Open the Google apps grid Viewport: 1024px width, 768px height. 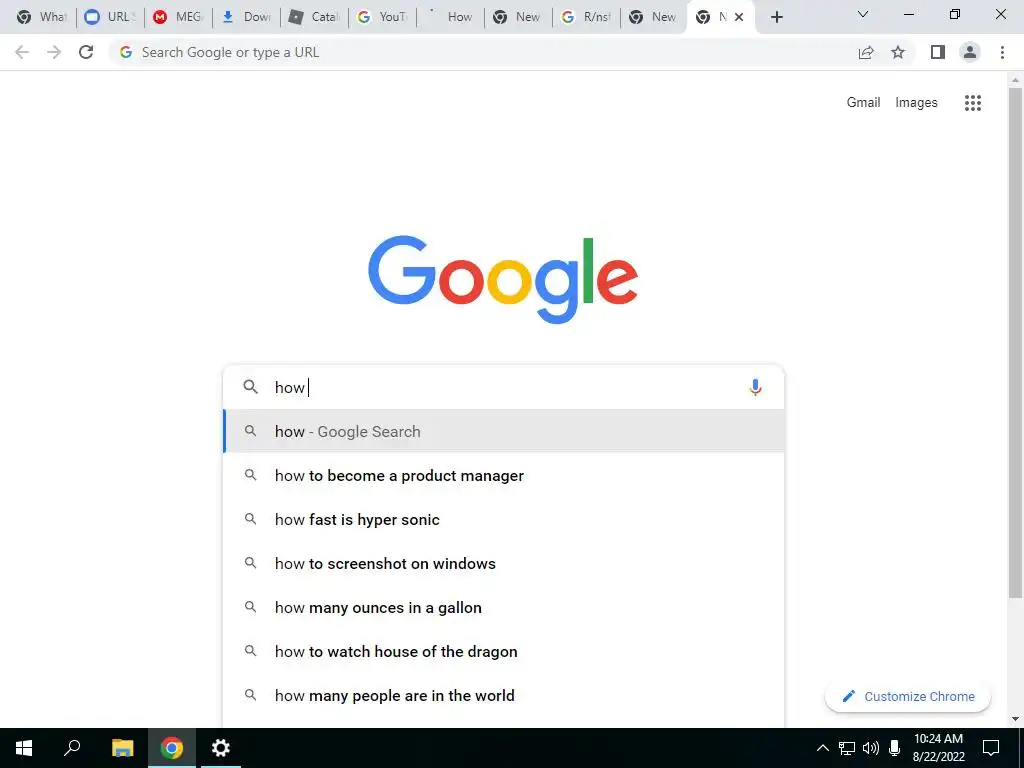[x=972, y=103]
